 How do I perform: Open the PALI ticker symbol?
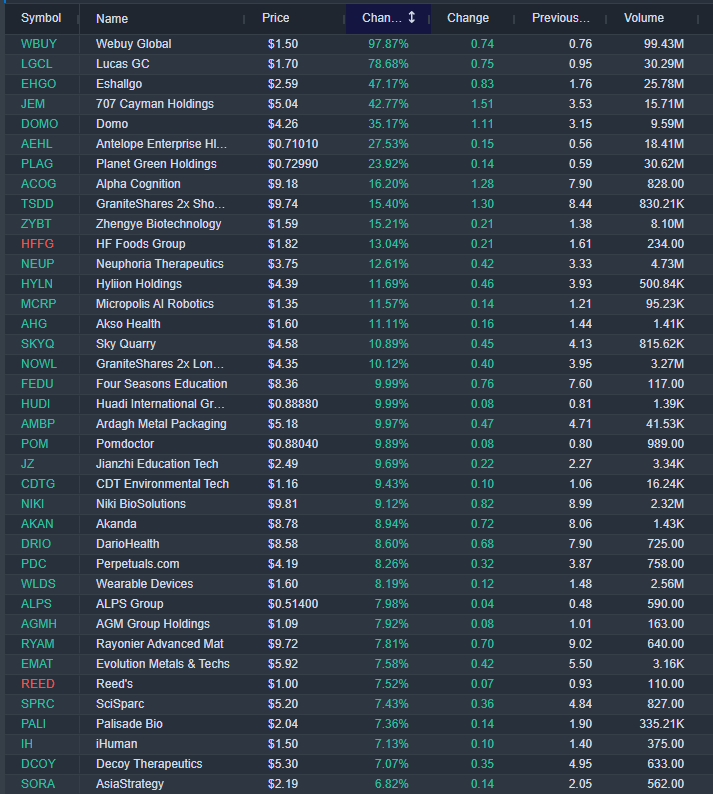(x=33, y=724)
